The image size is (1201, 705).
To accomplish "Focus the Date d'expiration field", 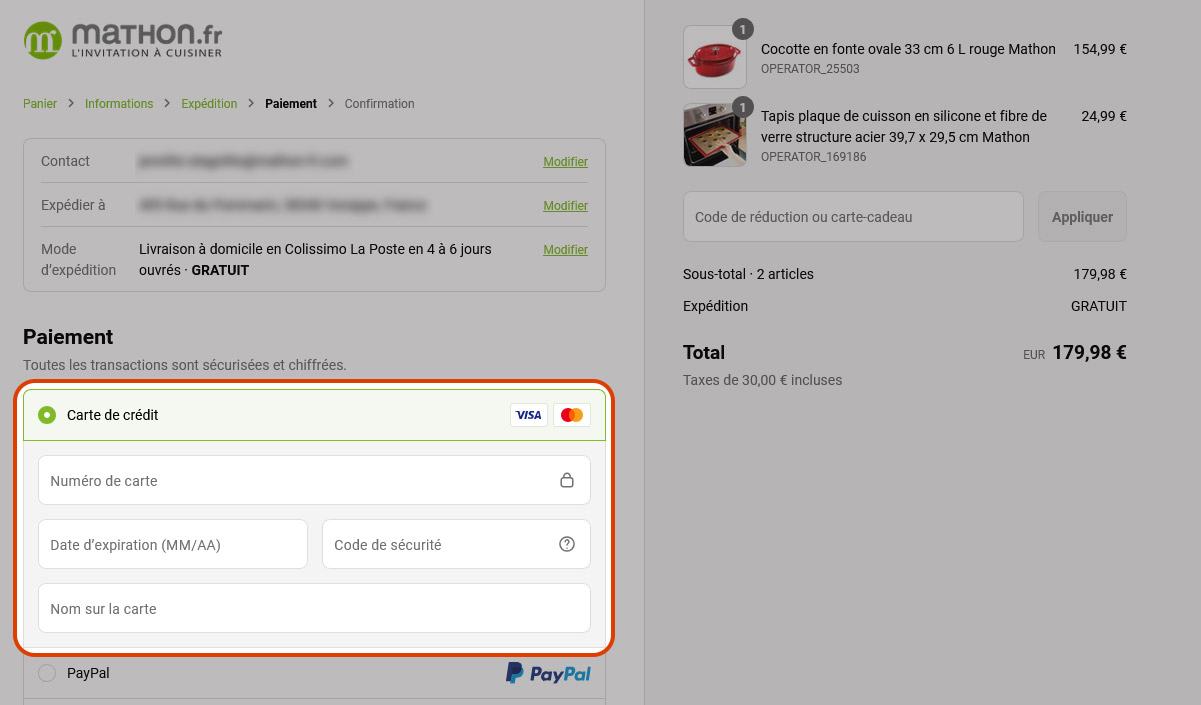I will click(x=173, y=544).
